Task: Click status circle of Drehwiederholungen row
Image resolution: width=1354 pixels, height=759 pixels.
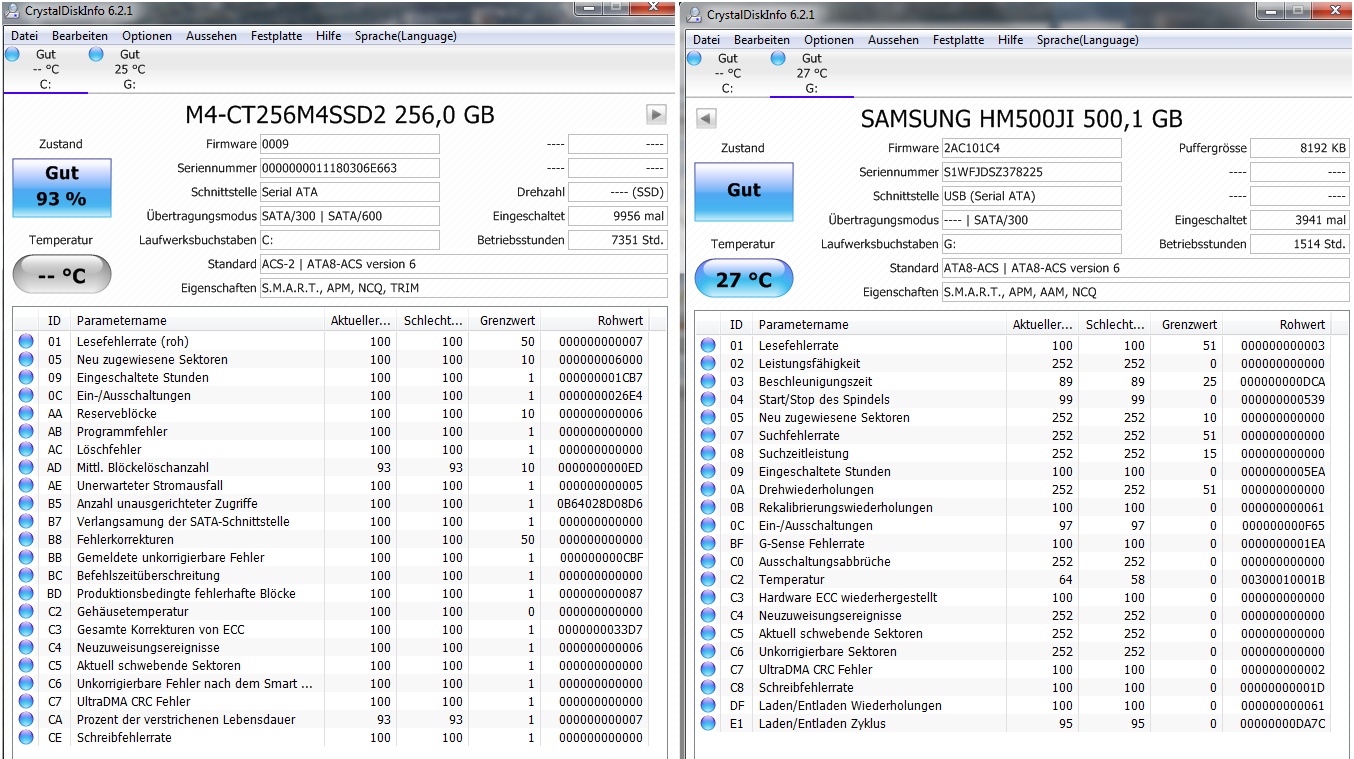Action: (708, 490)
